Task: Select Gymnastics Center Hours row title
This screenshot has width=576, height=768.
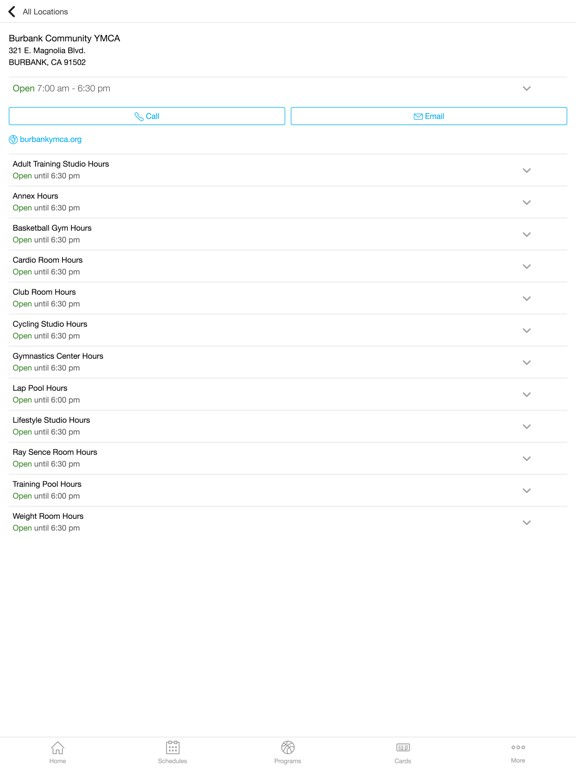Action: 58,356
